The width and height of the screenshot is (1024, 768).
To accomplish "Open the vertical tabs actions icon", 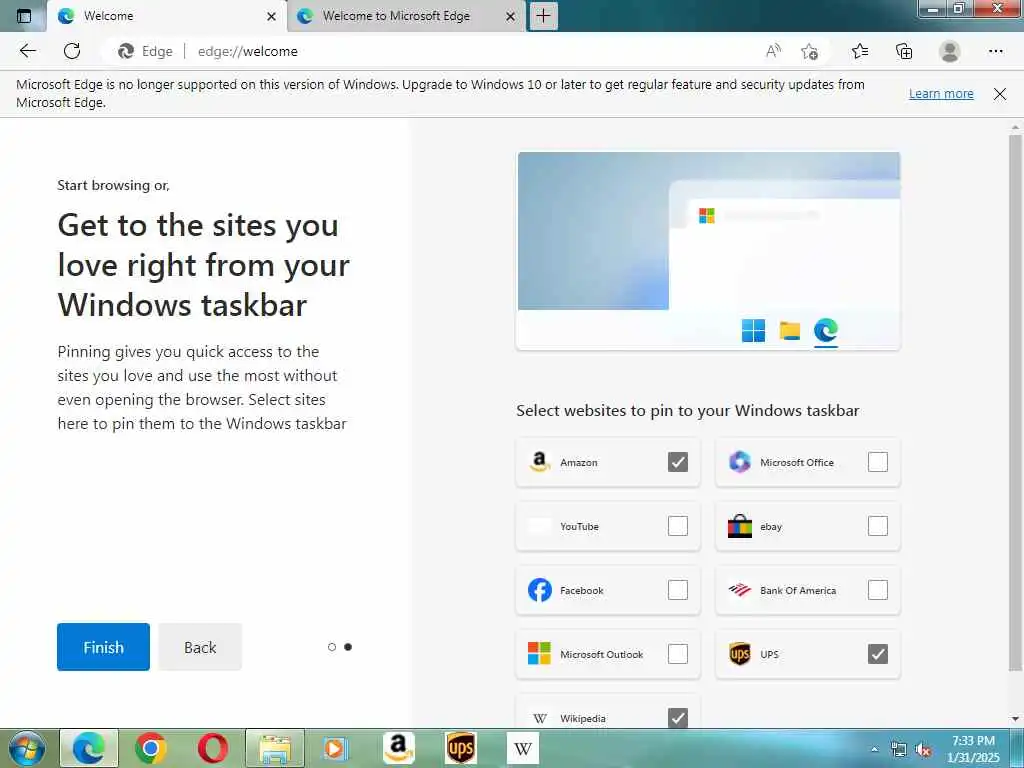I will [24, 16].
